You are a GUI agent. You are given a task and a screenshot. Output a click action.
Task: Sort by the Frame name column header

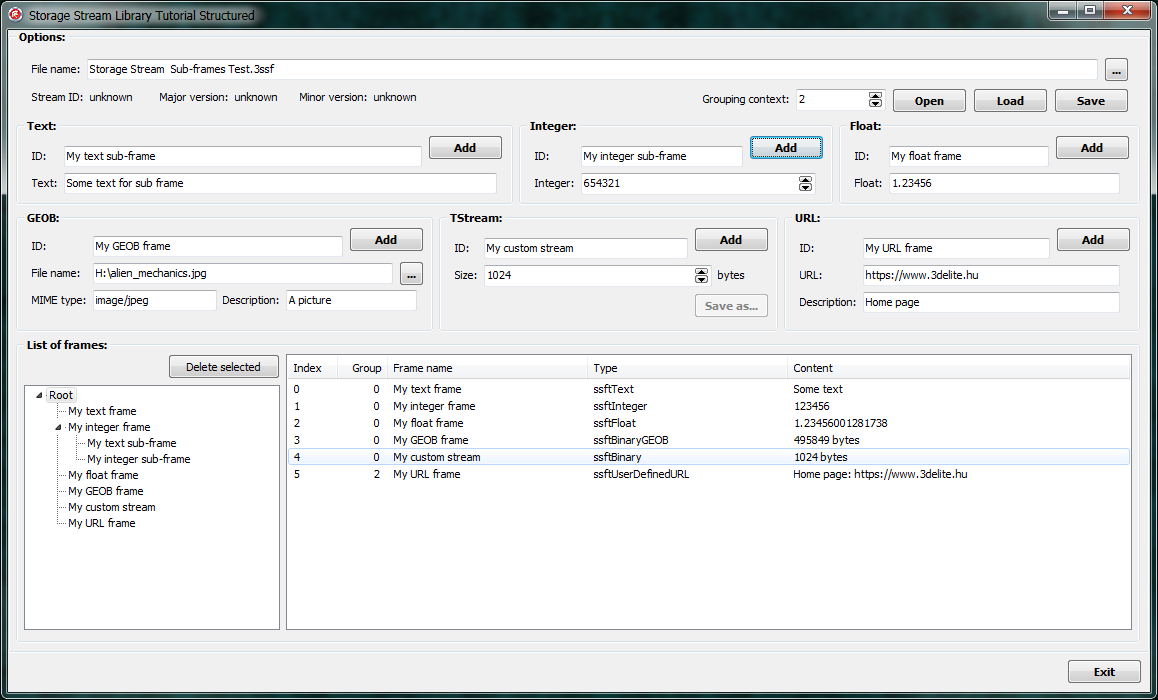487,368
